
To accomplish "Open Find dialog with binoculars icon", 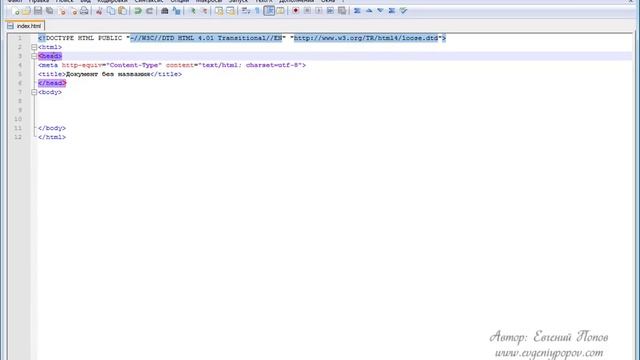I will pos(164,11).
